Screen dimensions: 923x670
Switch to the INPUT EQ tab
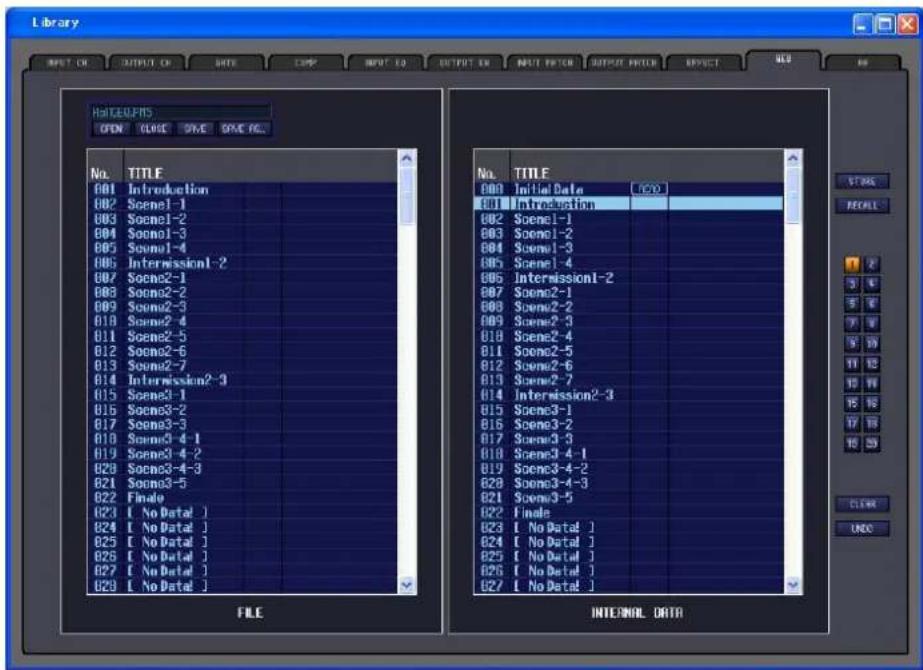(385, 63)
